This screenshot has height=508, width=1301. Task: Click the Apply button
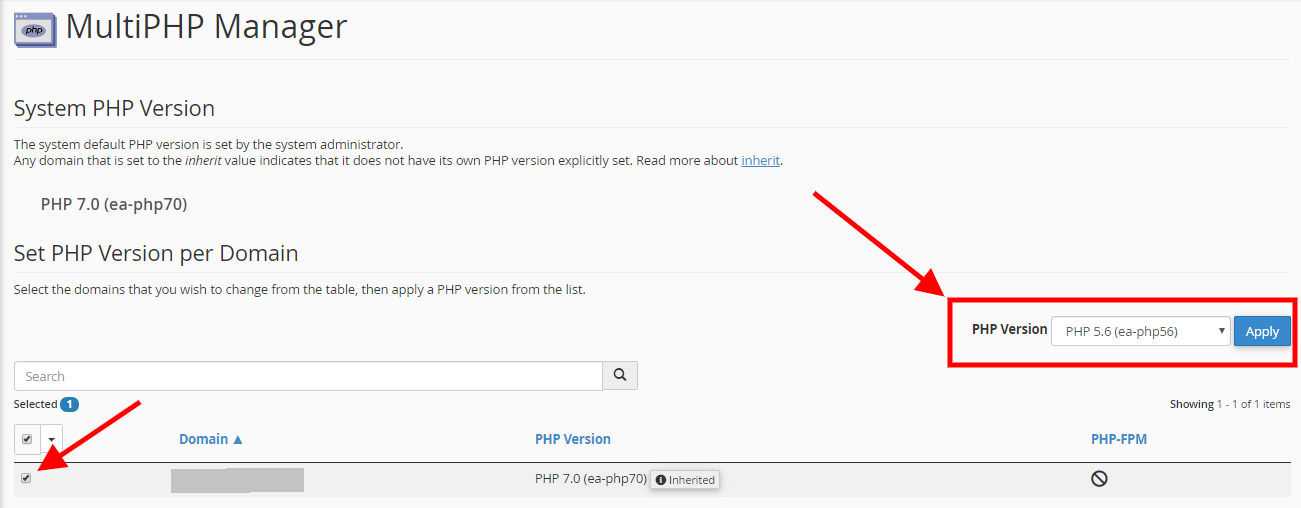click(1262, 331)
